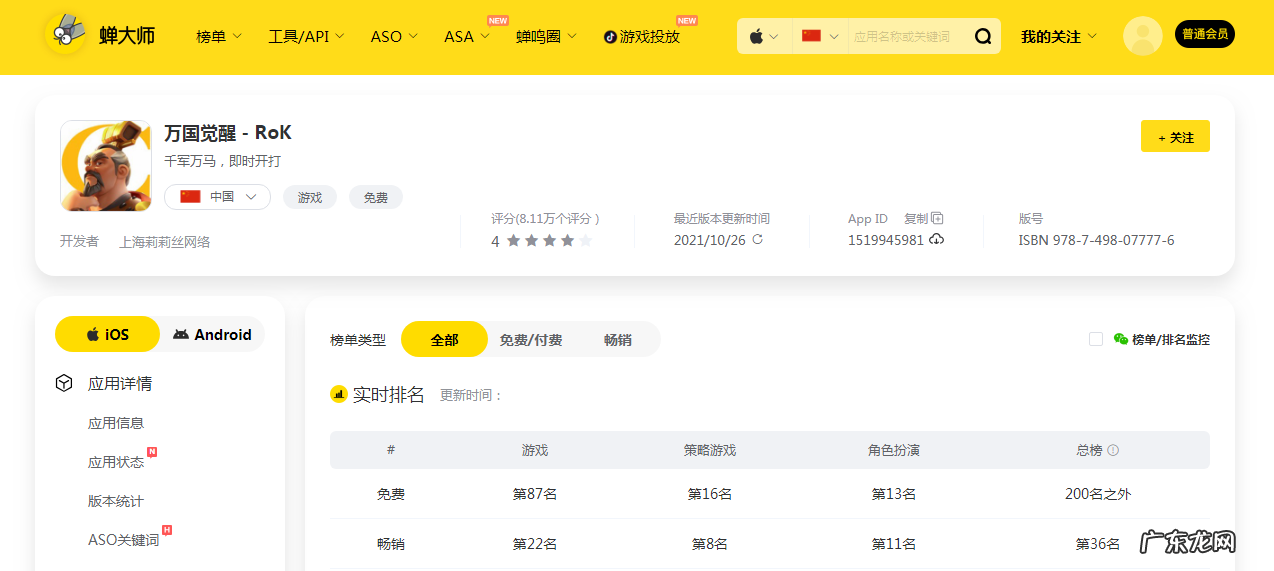Image resolution: width=1274 pixels, height=571 pixels.
Task: Click the 第87名 free games rank cell
Action: (535, 494)
